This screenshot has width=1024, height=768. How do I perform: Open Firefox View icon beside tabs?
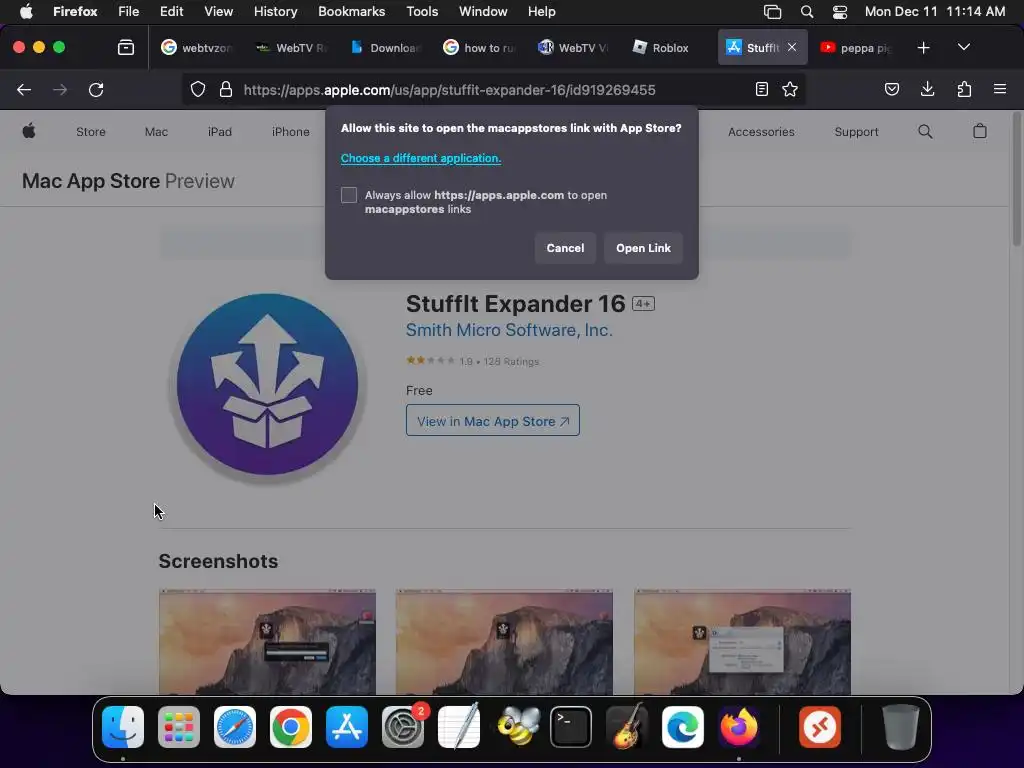(x=126, y=48)
